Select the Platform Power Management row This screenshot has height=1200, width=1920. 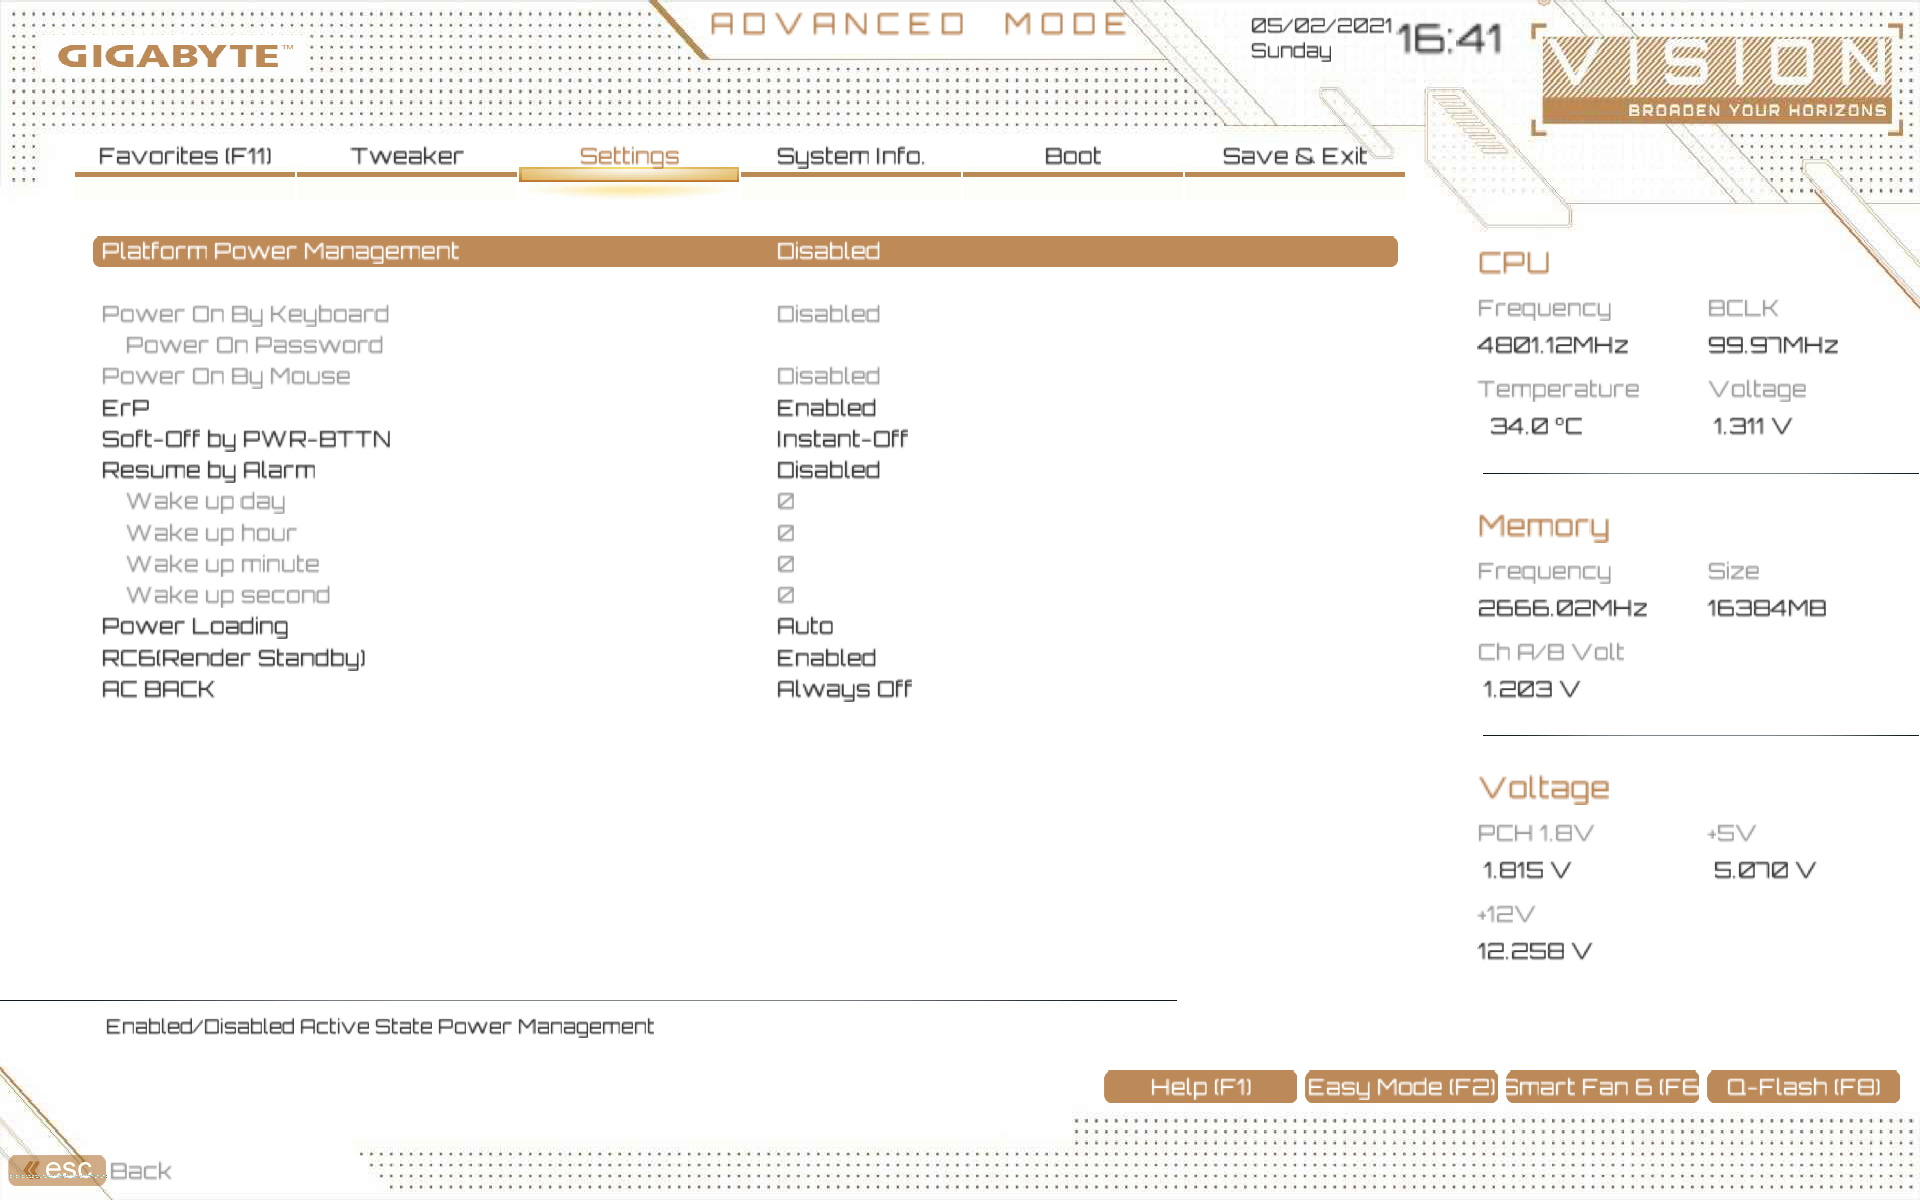280,251
